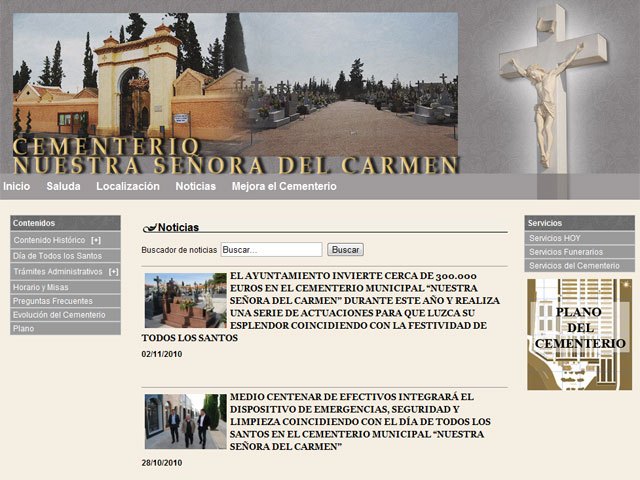Open the Plano sidebar link
The image size is (640, 480).
[24, 328]
